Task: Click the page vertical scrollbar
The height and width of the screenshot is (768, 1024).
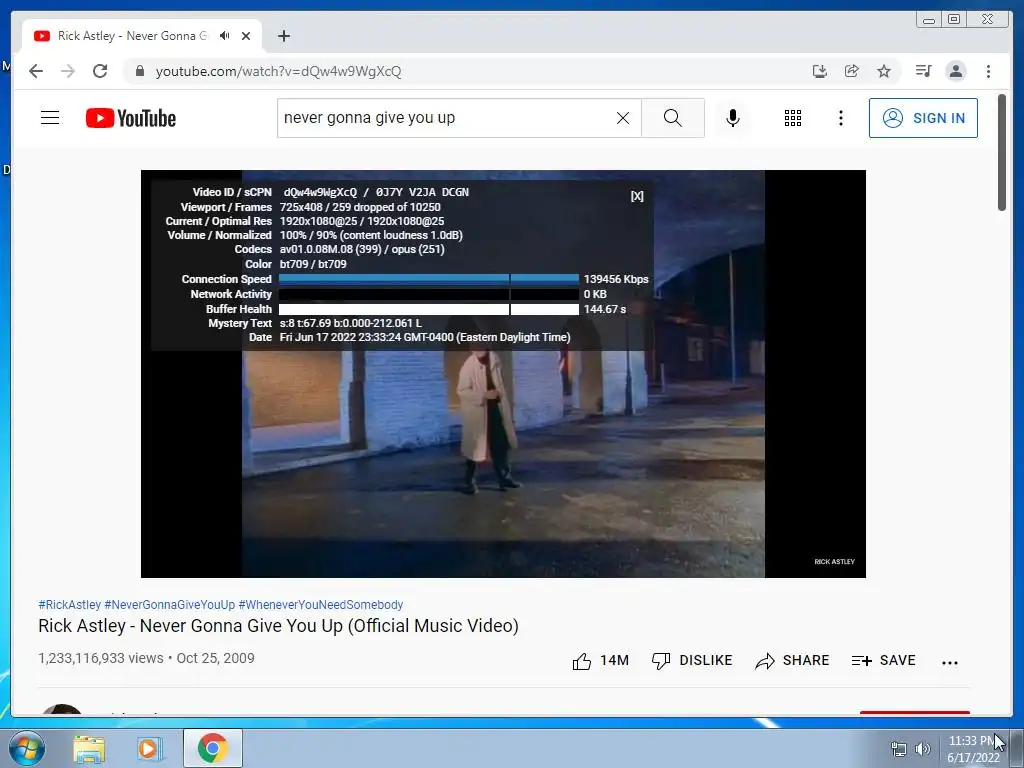Action: 1002,153
